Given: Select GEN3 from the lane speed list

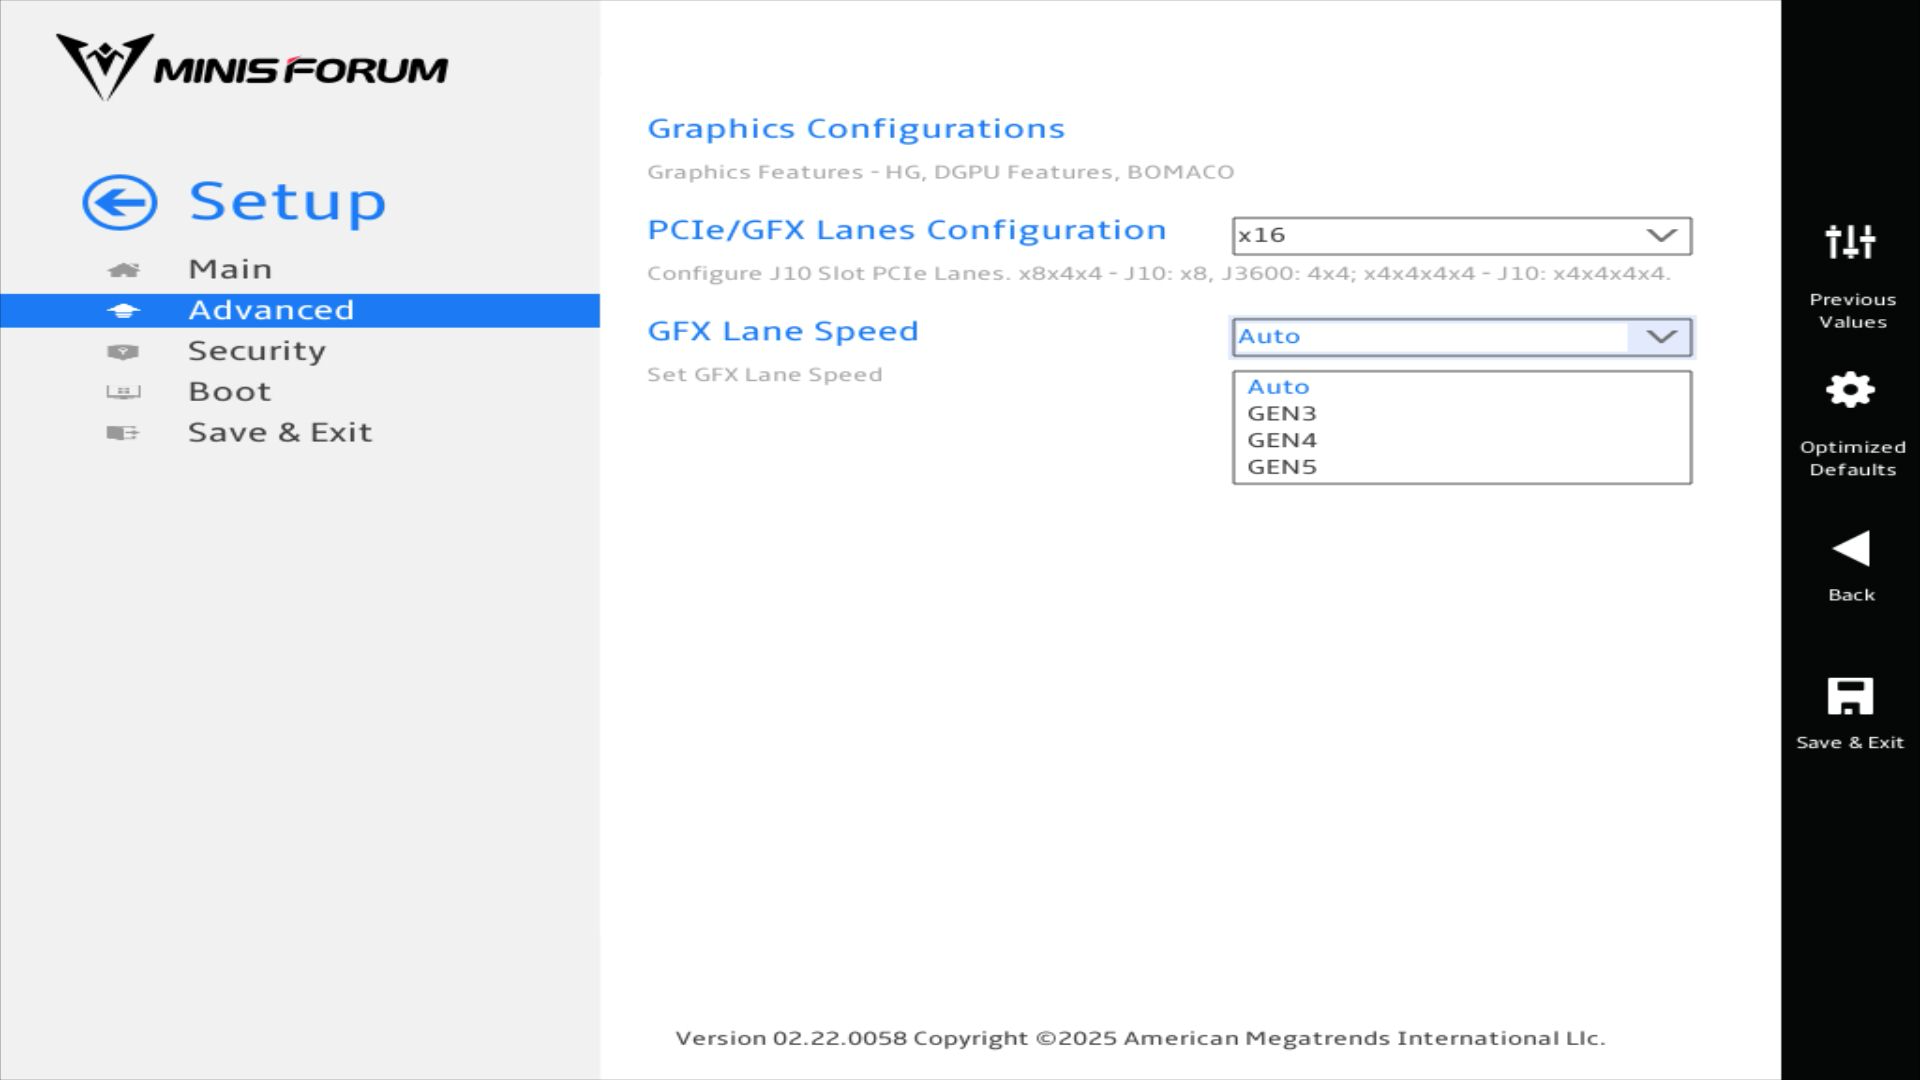Looking at the screenshot, I should coord(1282,414).
